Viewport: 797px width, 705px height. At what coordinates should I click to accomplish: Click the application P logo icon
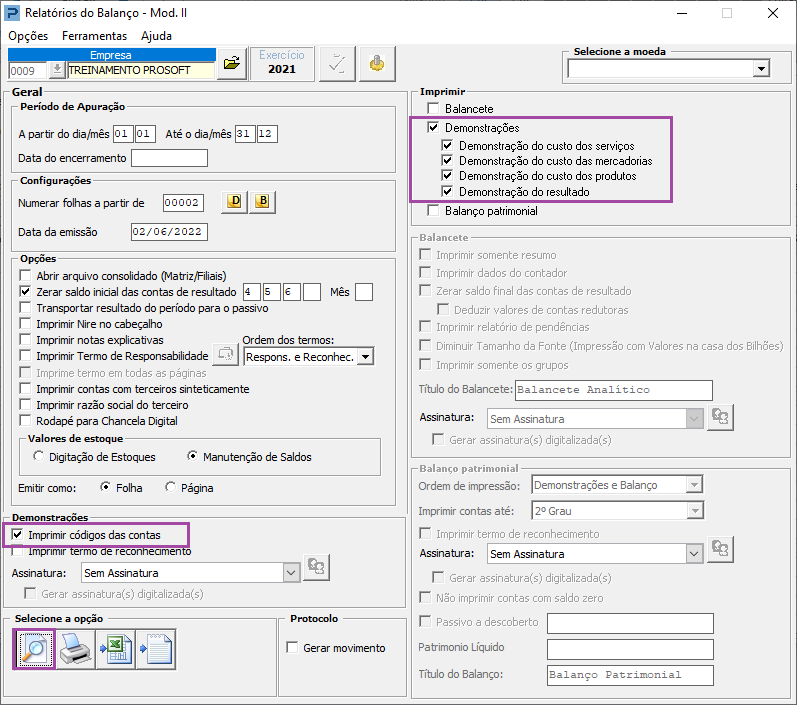pos(12,13)
